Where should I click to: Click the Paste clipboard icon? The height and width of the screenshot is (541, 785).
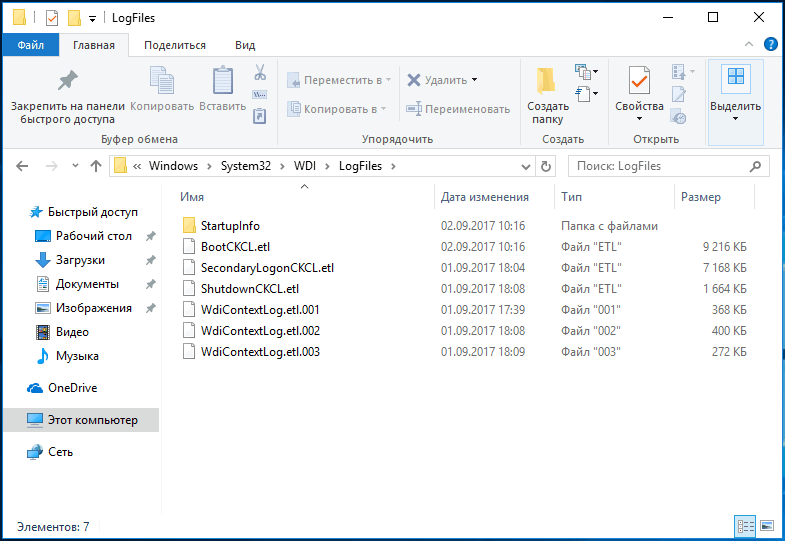tap(223, 80)
